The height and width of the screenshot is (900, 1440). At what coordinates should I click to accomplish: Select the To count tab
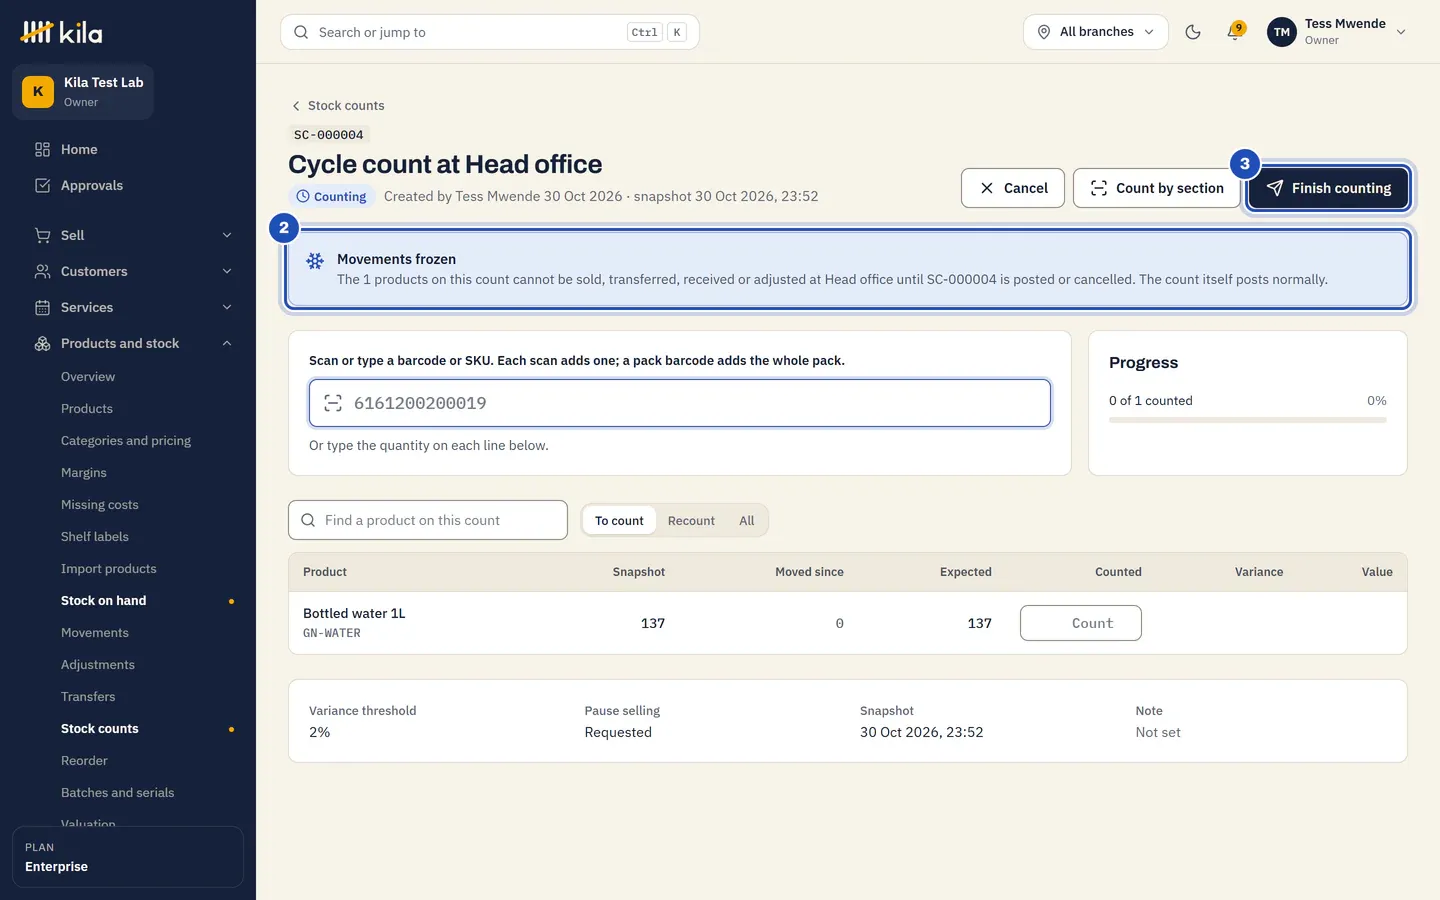pos(619,521)
